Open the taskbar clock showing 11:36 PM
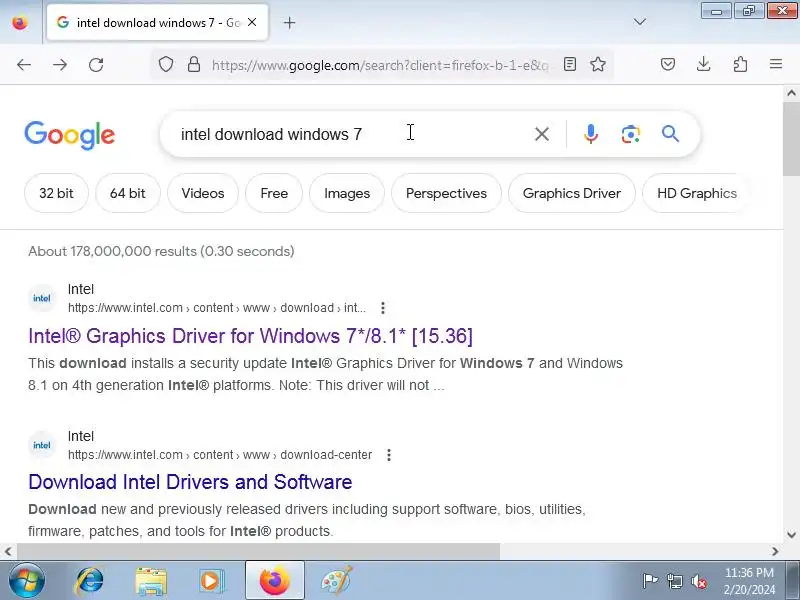The image size is (800, 600). click(749, 581)
